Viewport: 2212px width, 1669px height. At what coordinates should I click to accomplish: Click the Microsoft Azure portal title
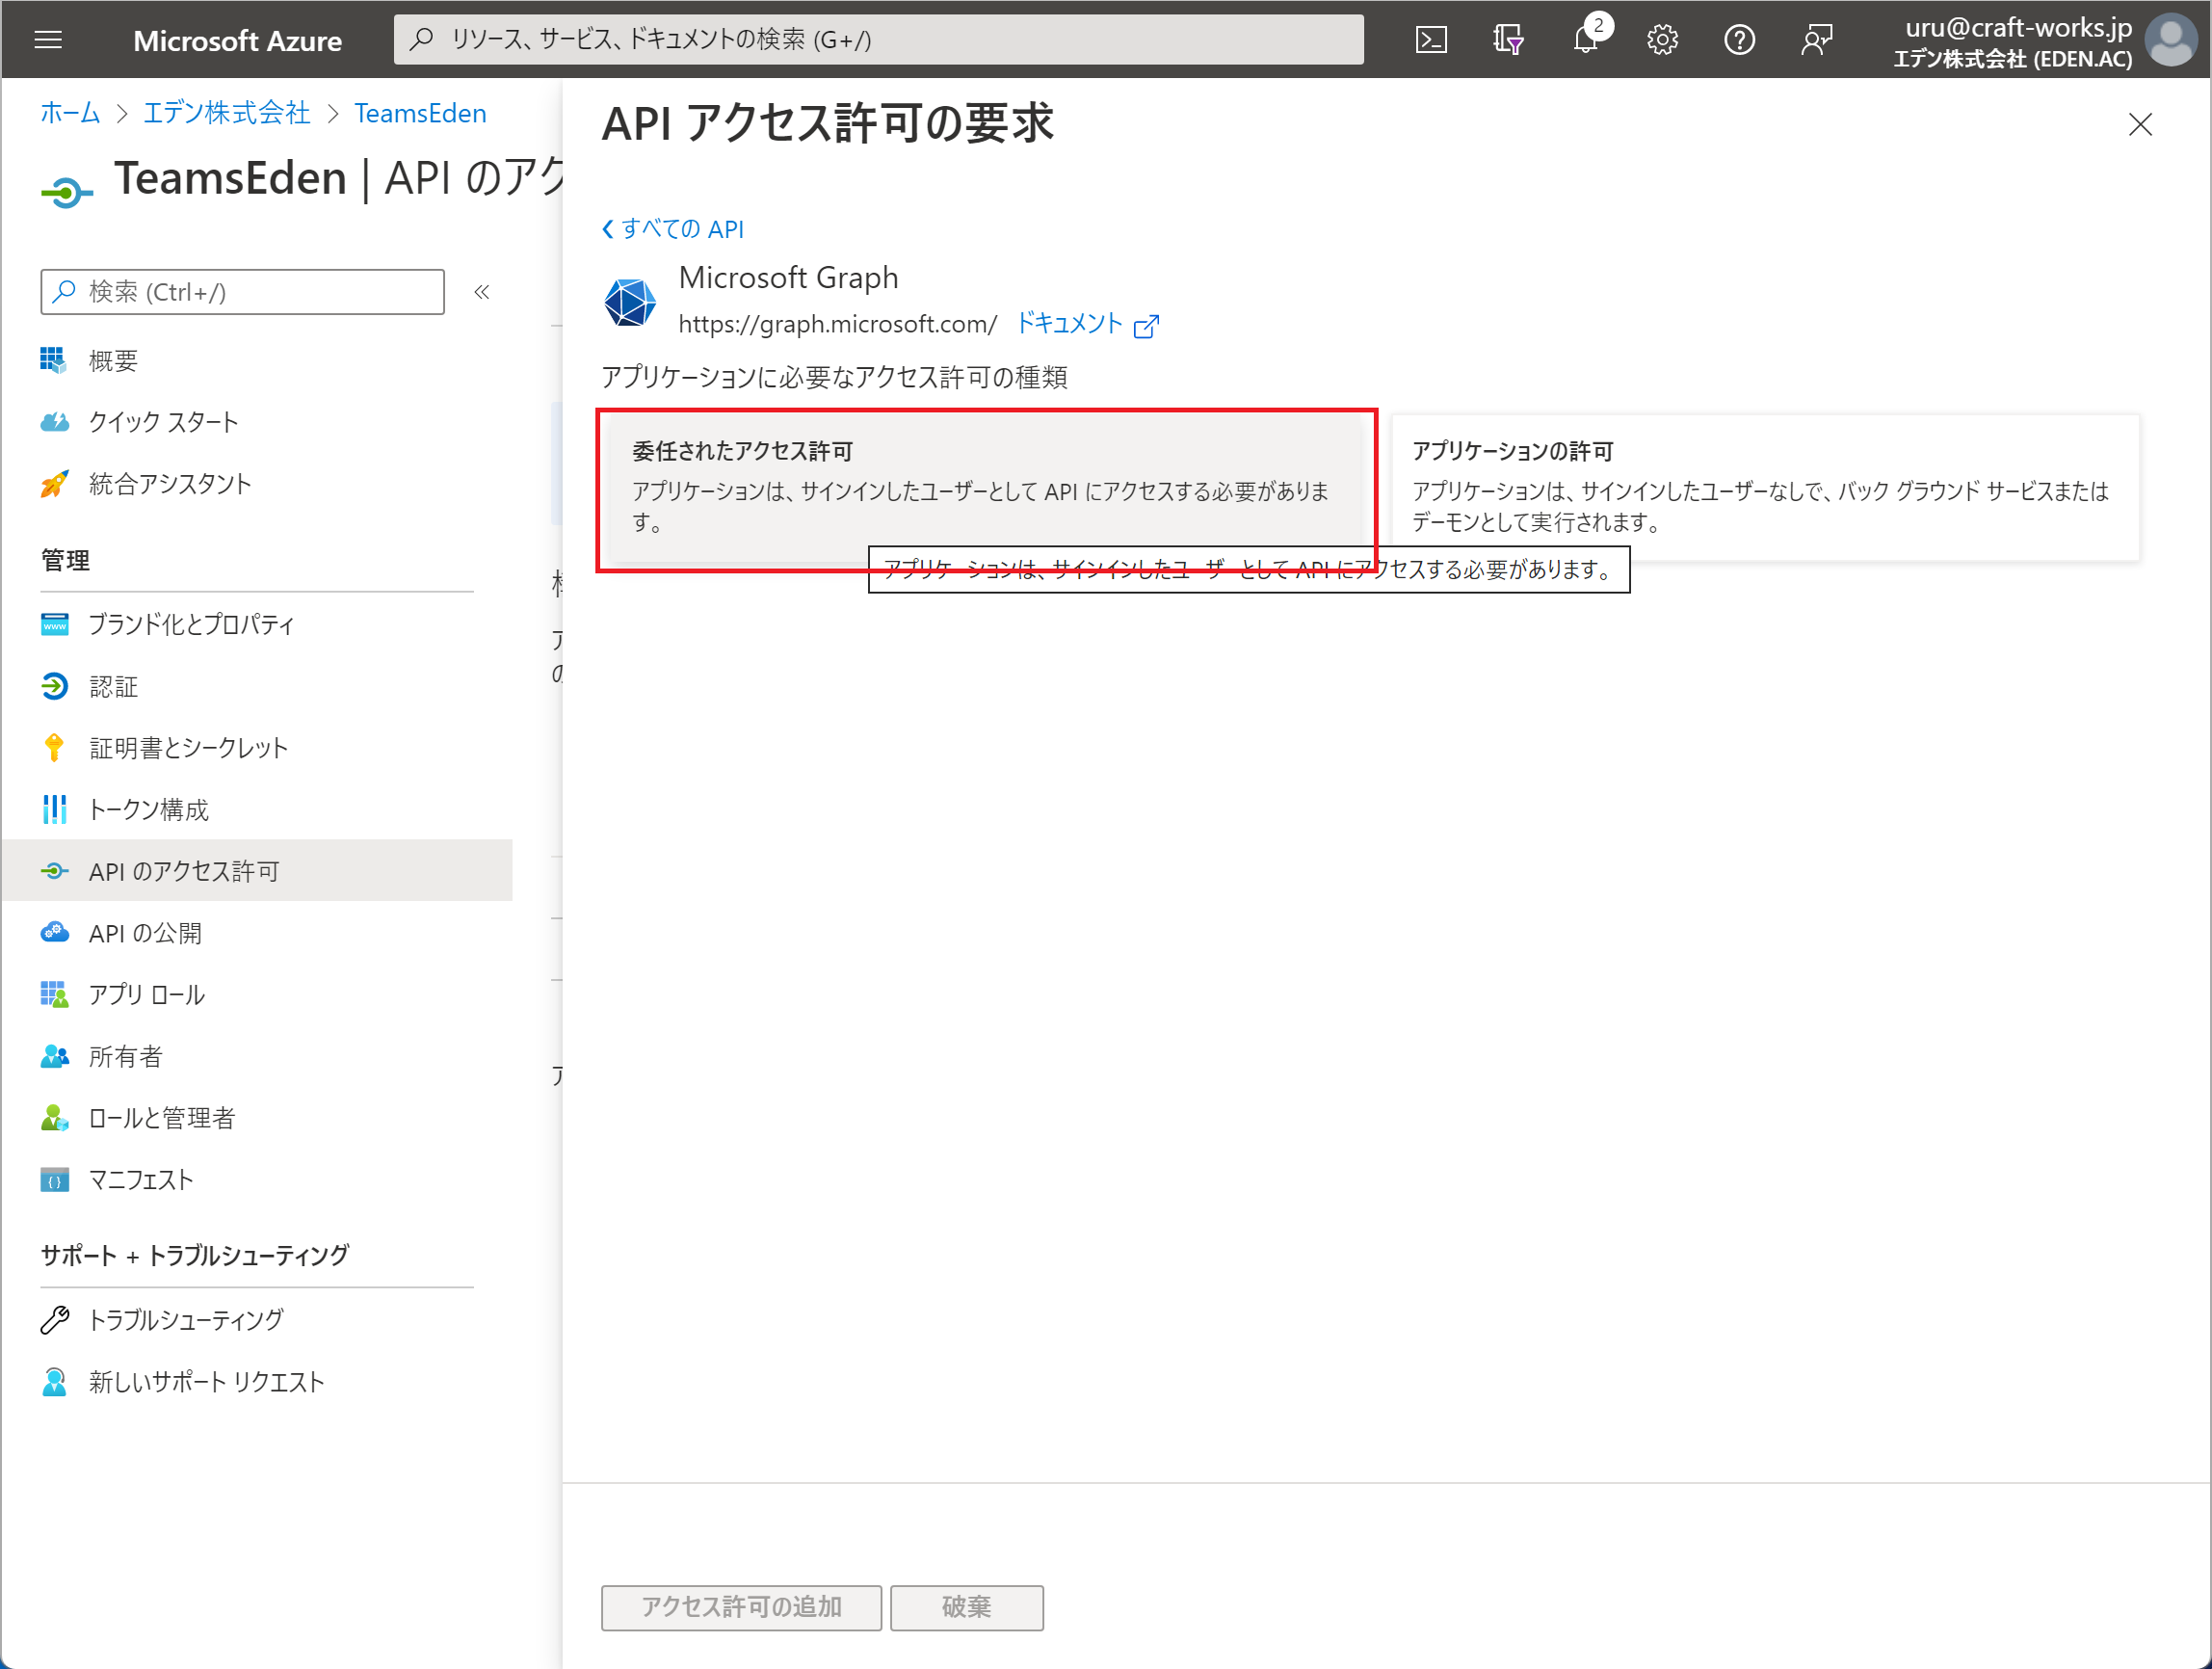(237, 40)
